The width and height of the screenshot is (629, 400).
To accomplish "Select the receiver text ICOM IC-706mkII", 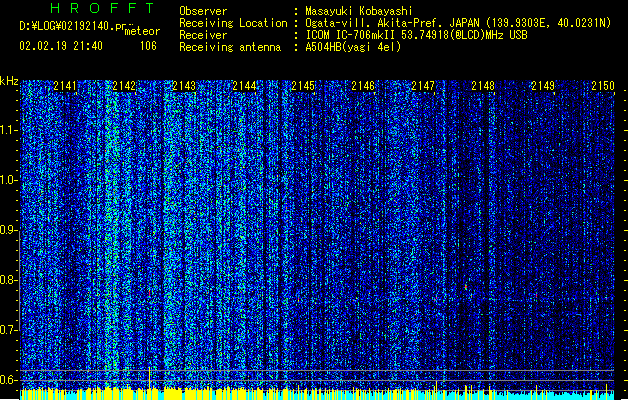I will tap(351, 35).
